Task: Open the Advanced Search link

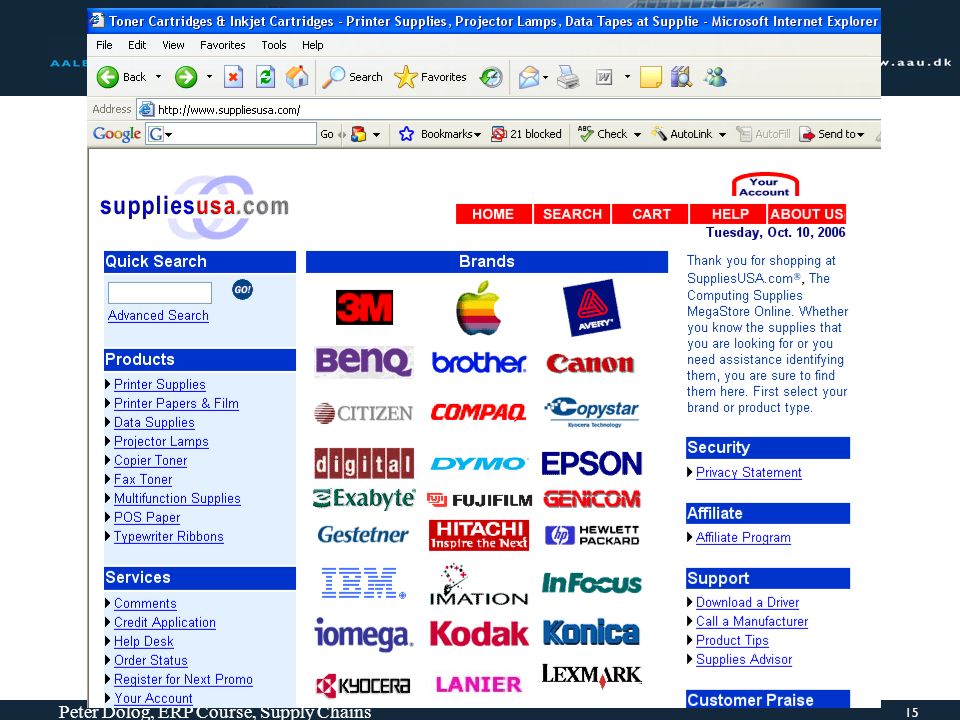Action: pos(158,315)
